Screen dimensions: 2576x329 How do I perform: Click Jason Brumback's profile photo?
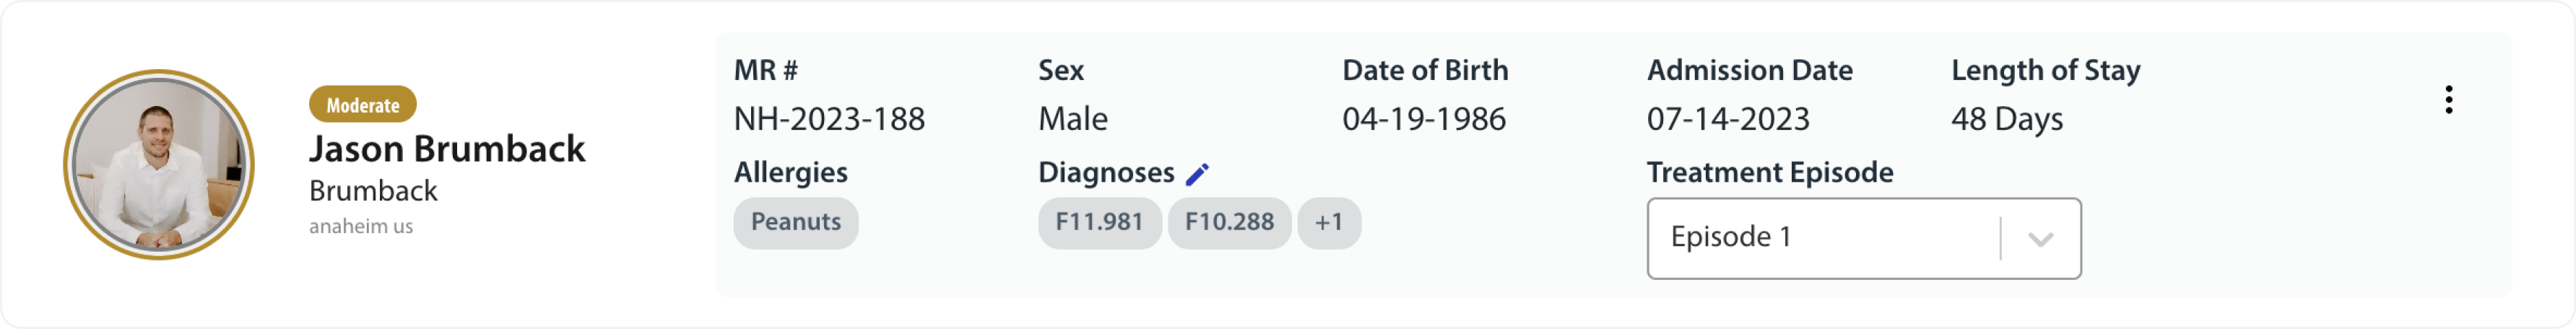pyautogui.click(x=158, y=165)
